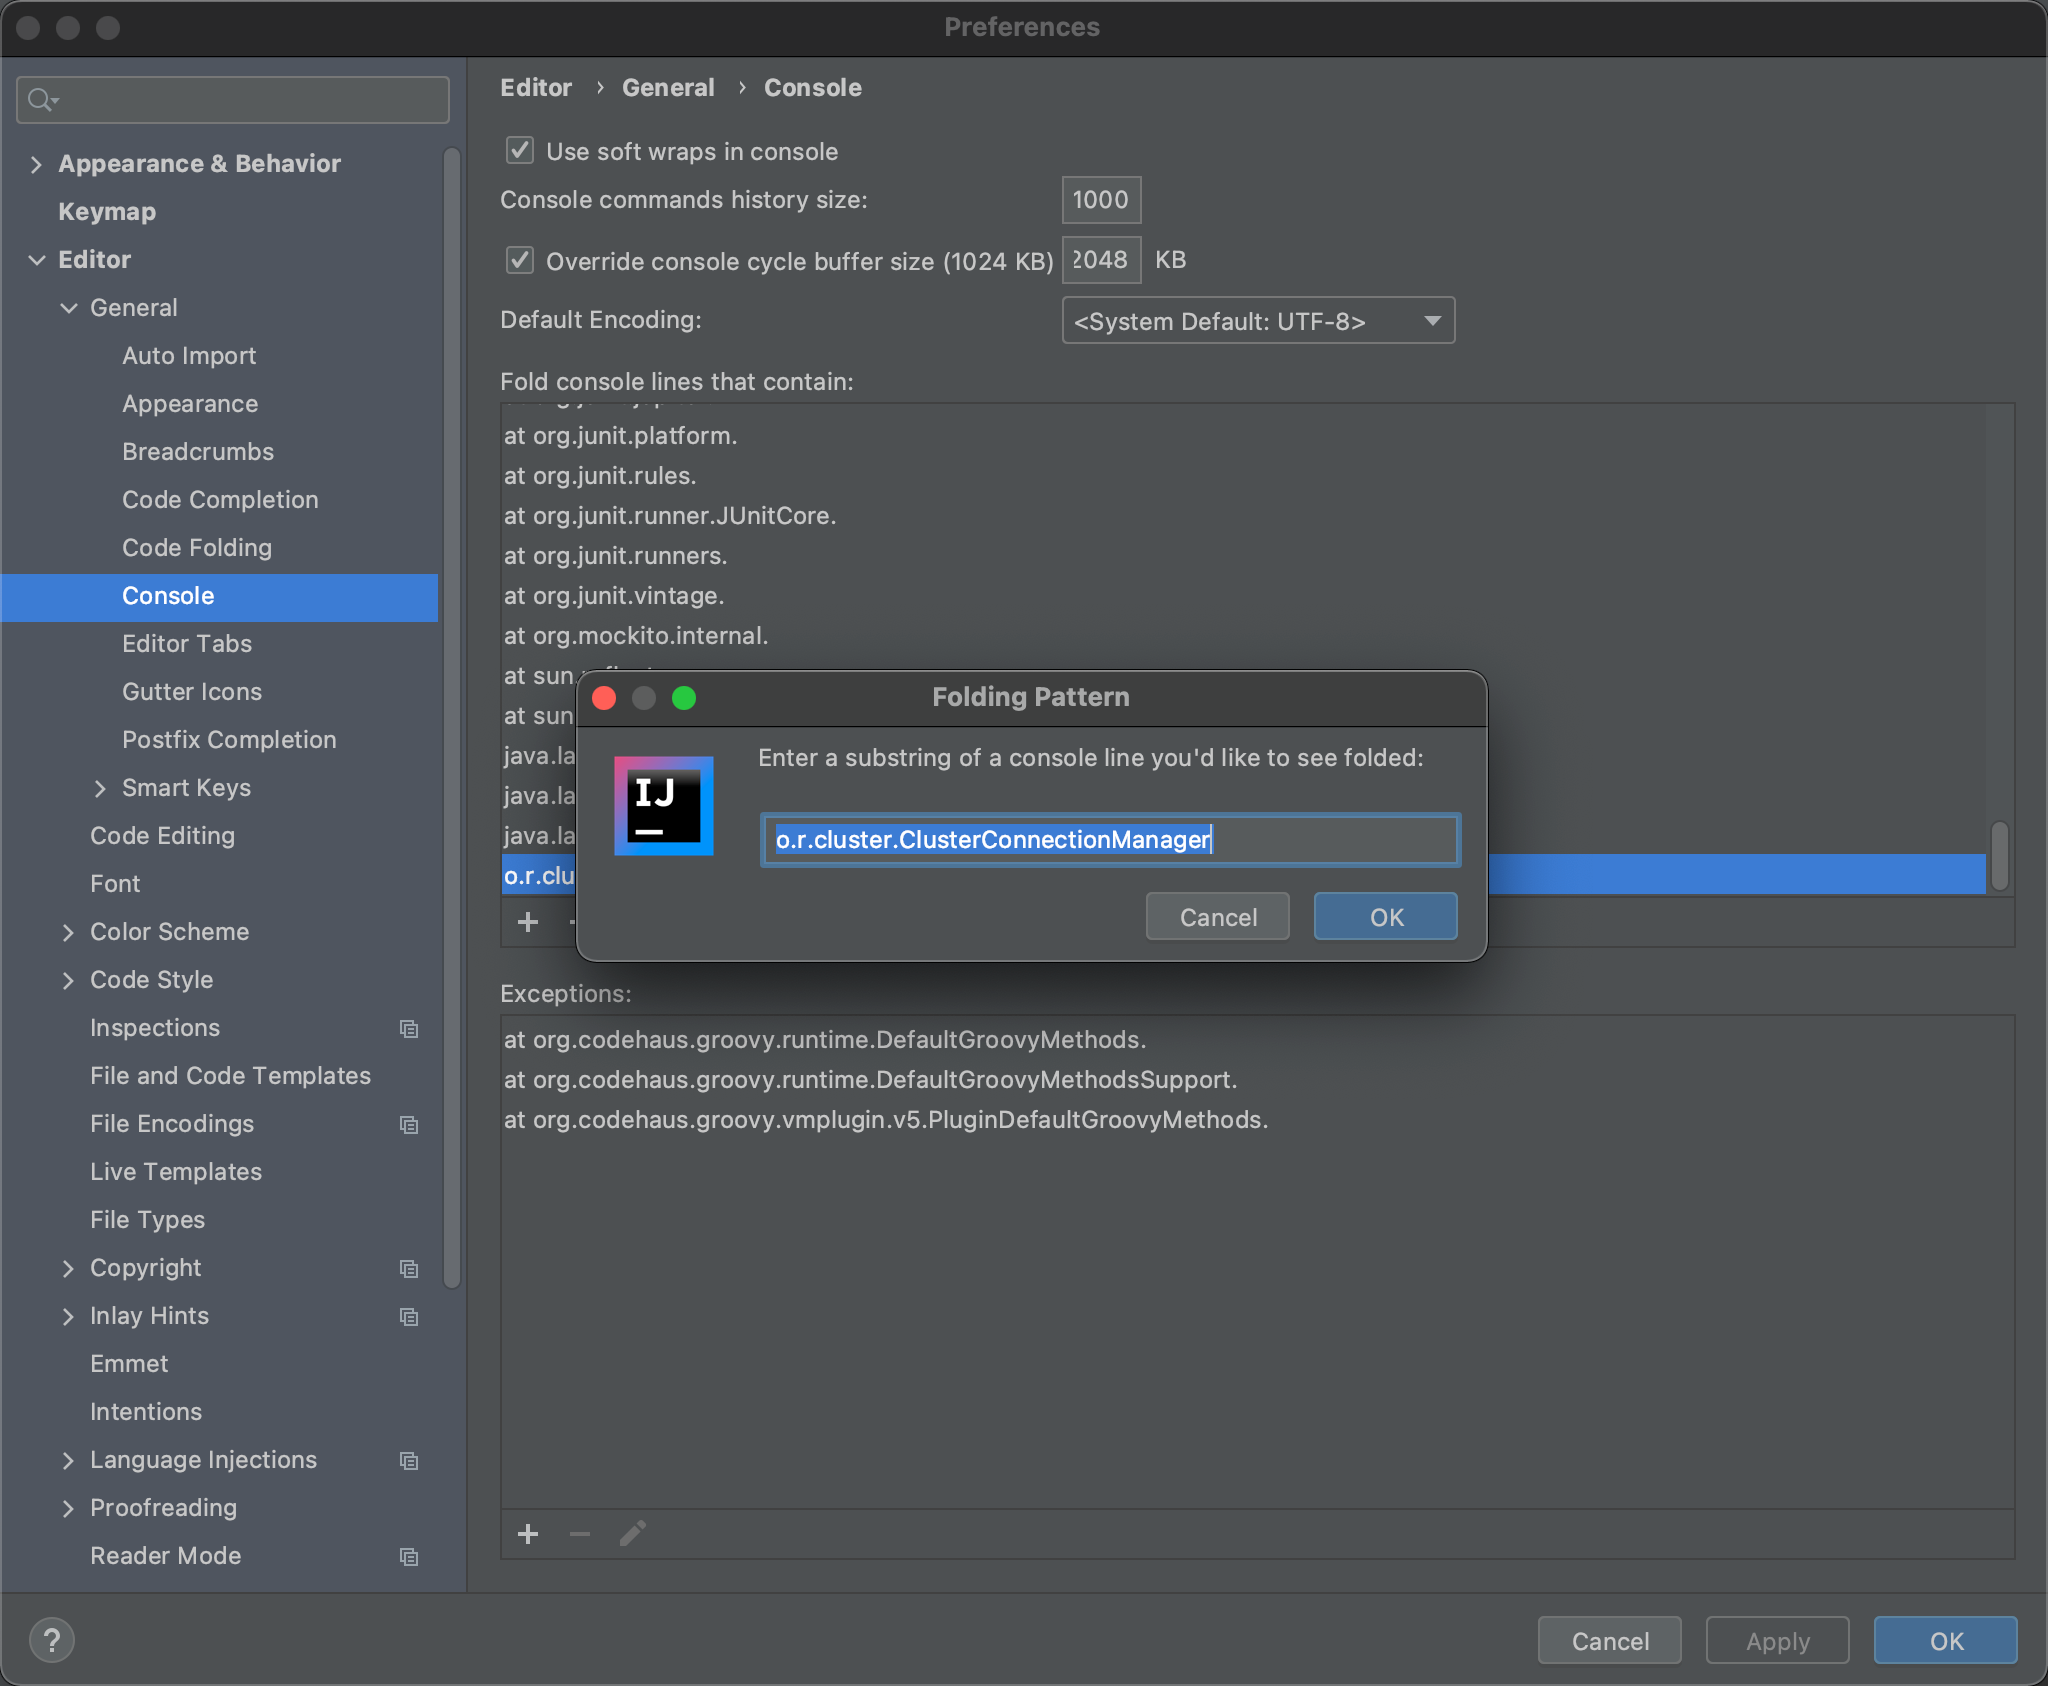Enable Override console cycle buffer size
The image size is (2048, 1686).
coord(521,259)
